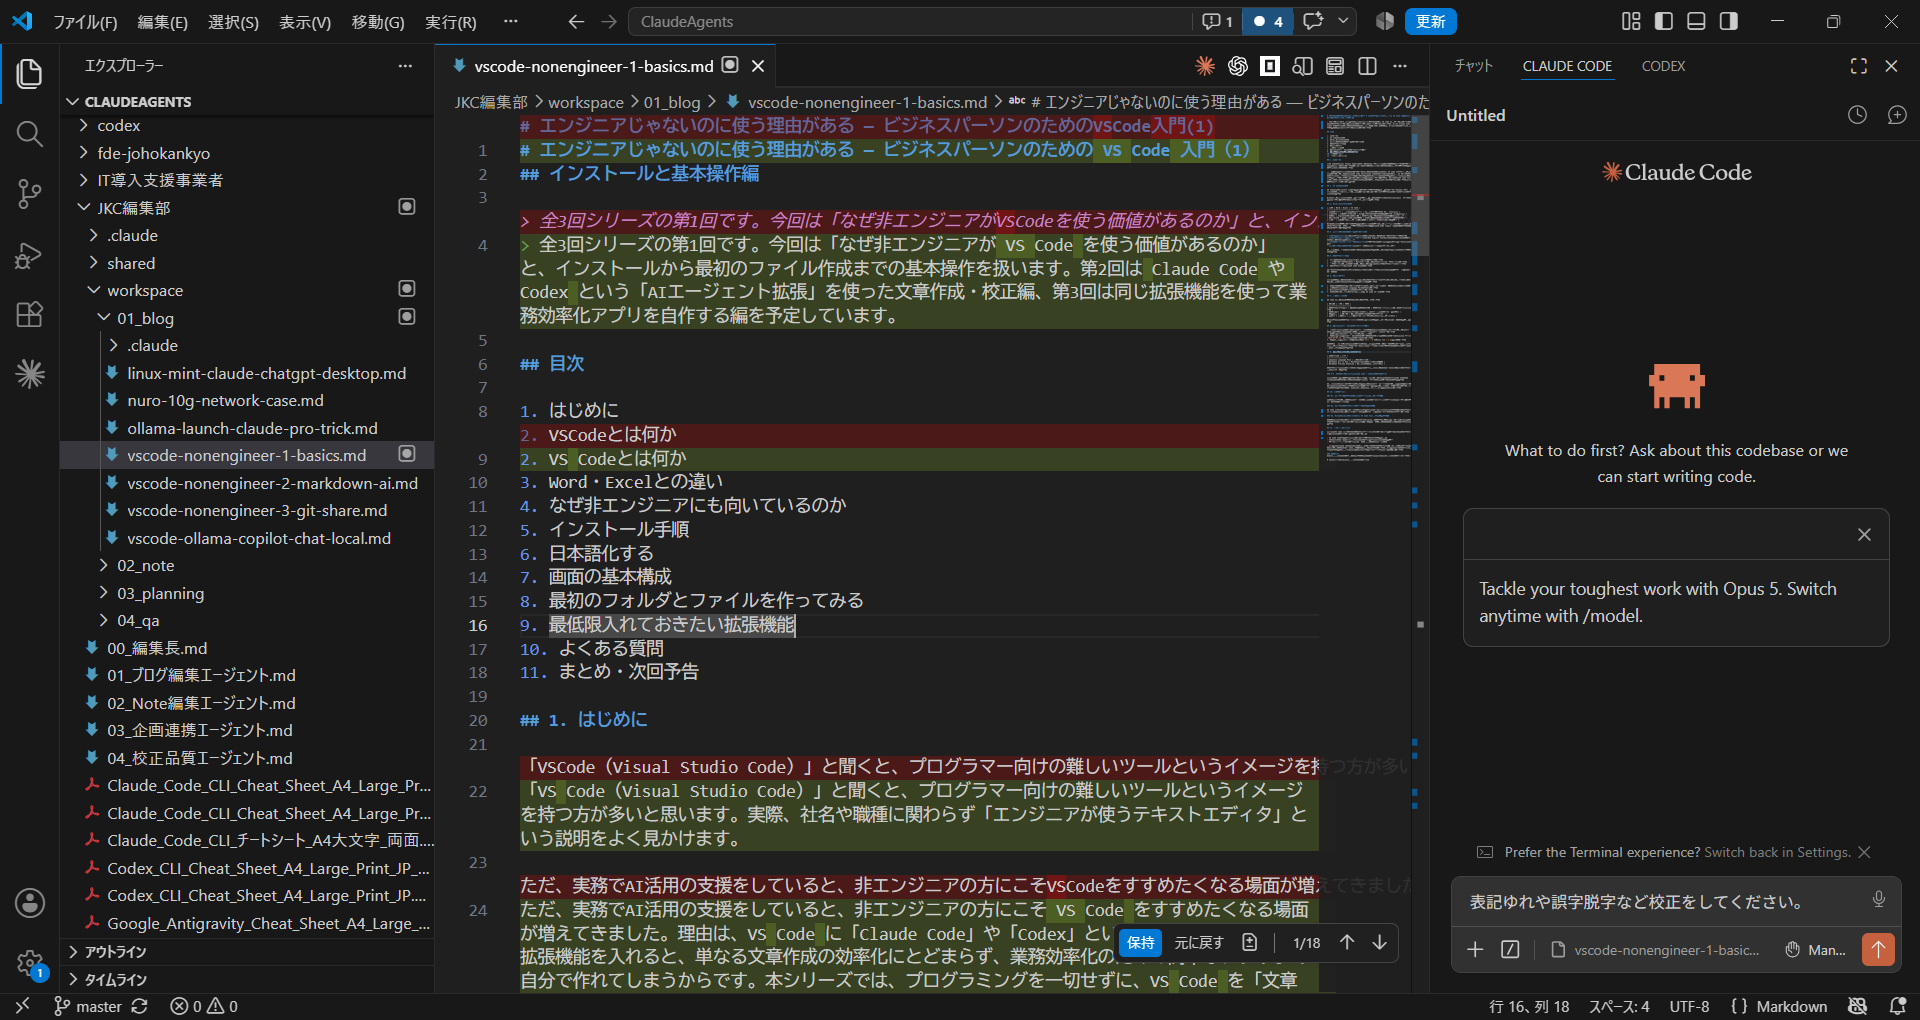Open the notifications bell in status bar
Viewport: 1920px width, 1020px height.
pos(1897,1006)
